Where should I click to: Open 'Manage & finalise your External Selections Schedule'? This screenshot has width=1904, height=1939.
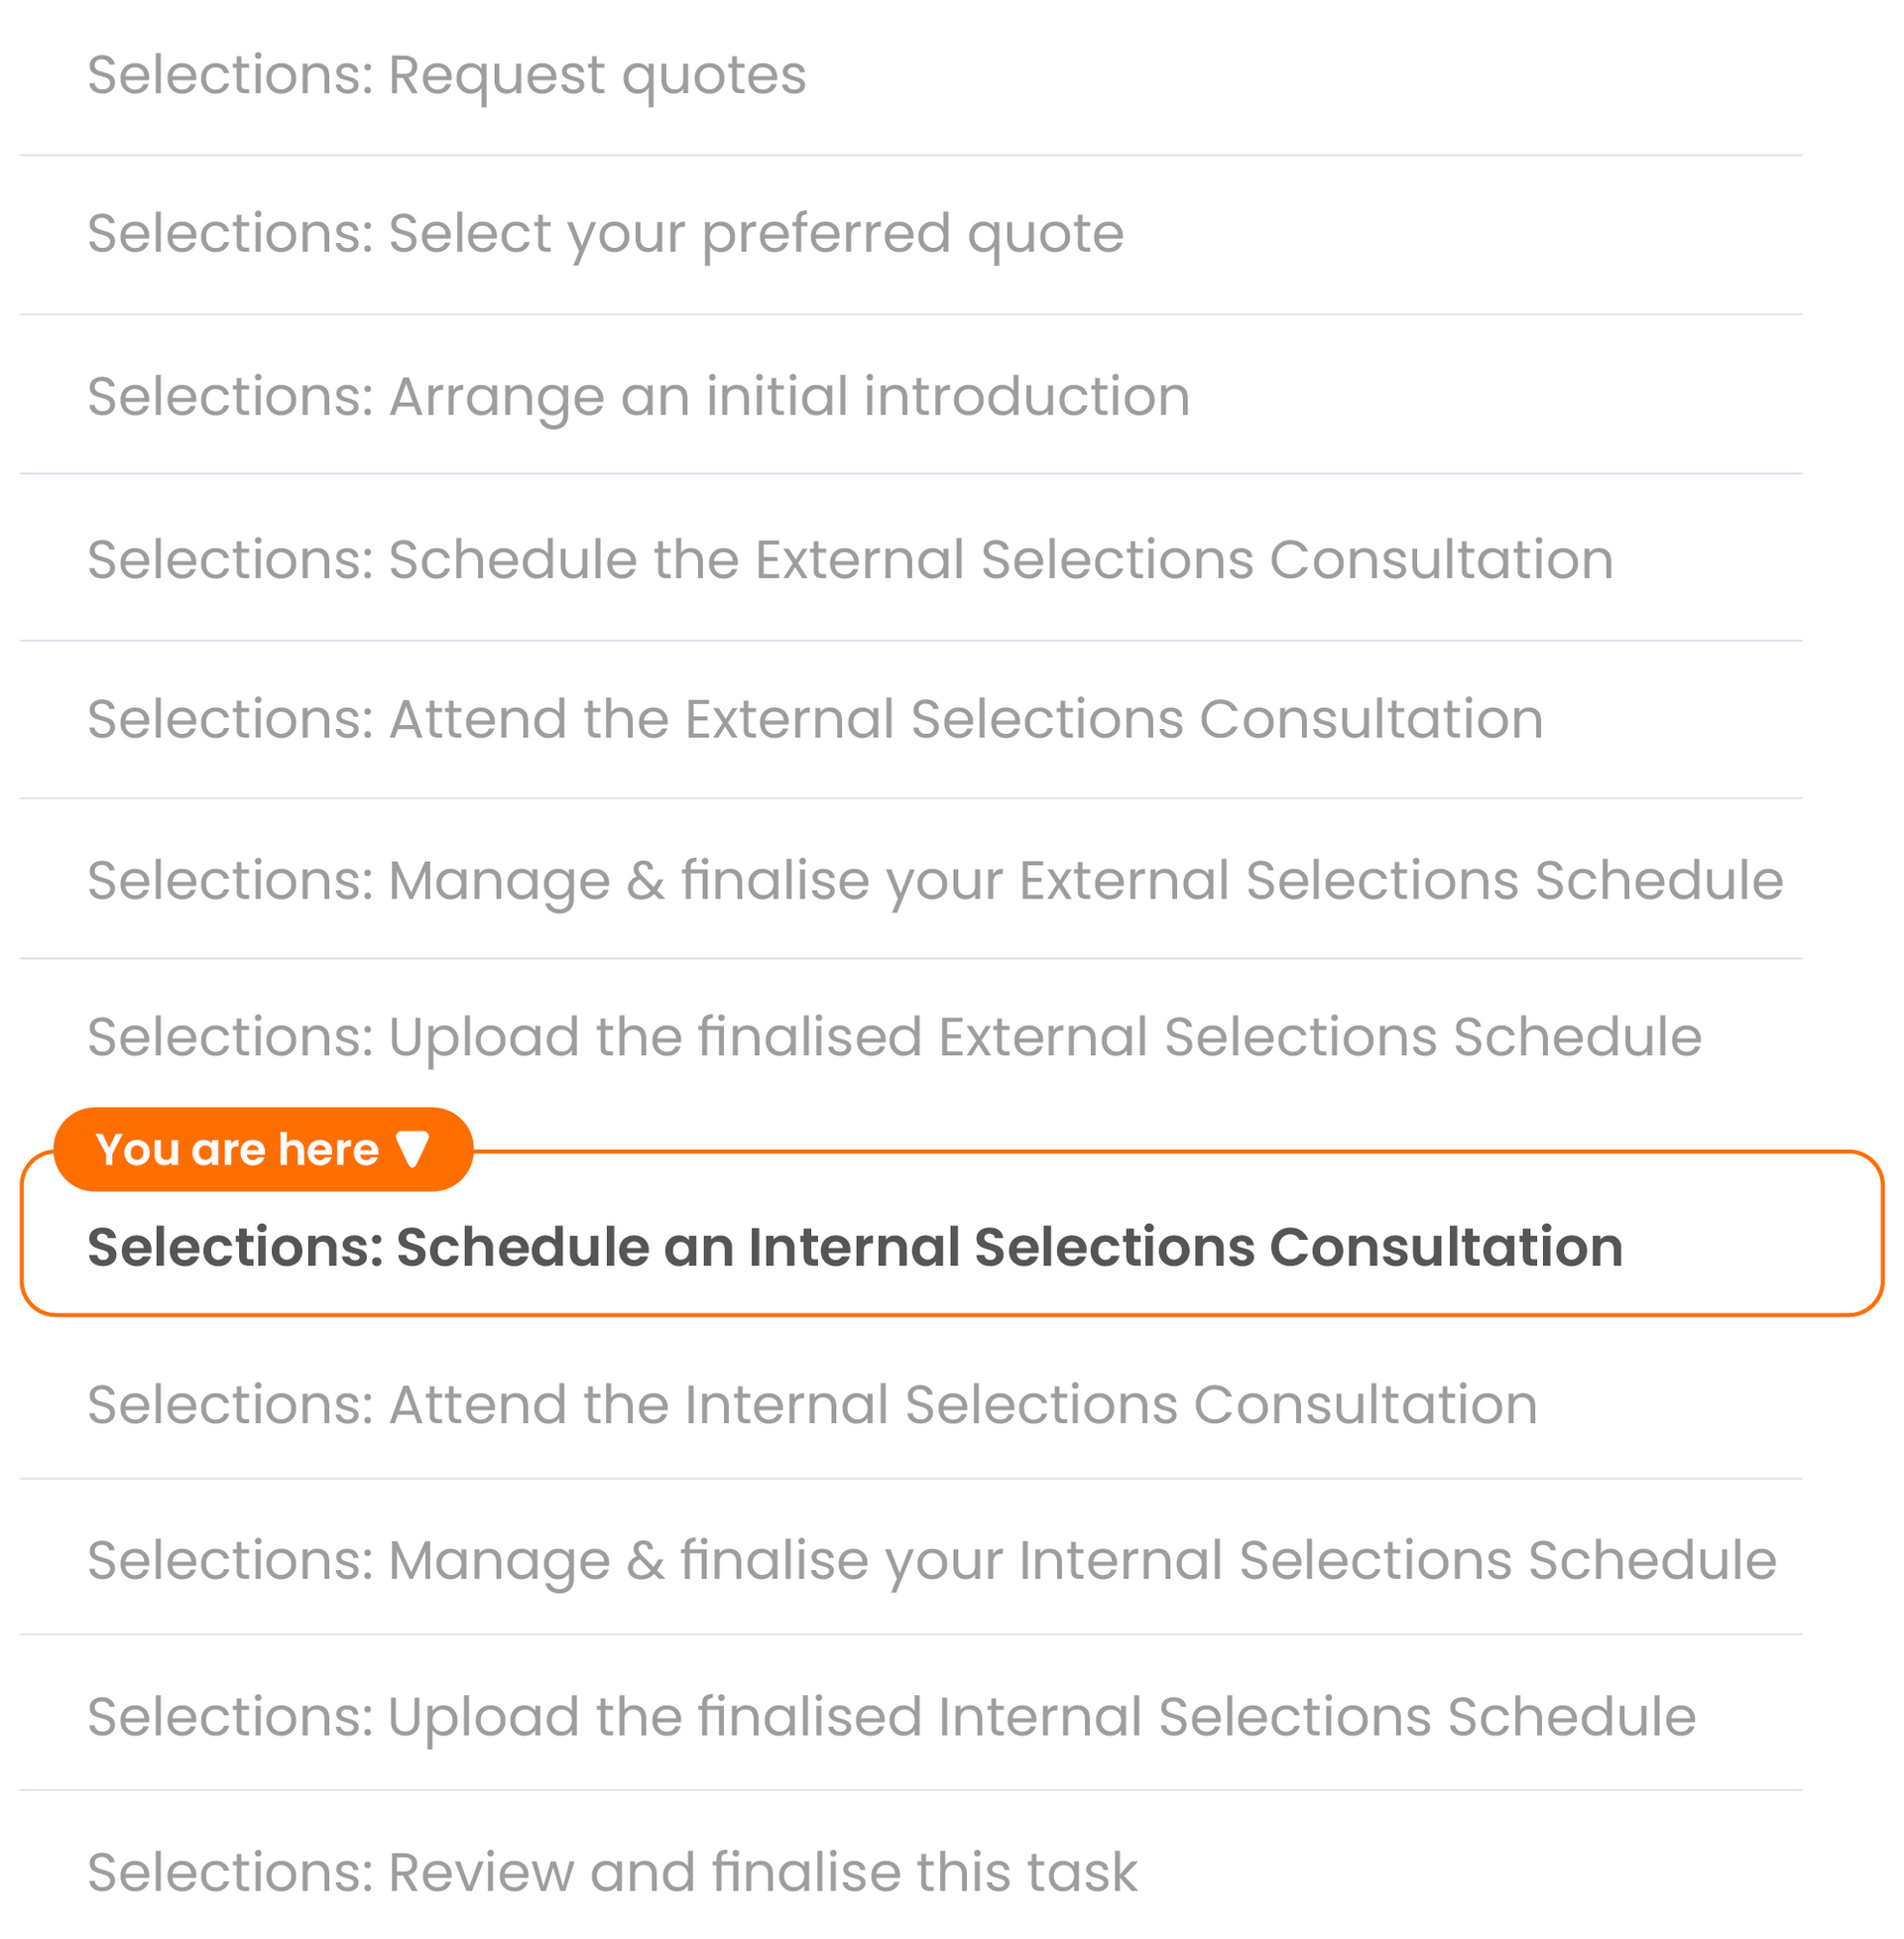coord(935,880)
